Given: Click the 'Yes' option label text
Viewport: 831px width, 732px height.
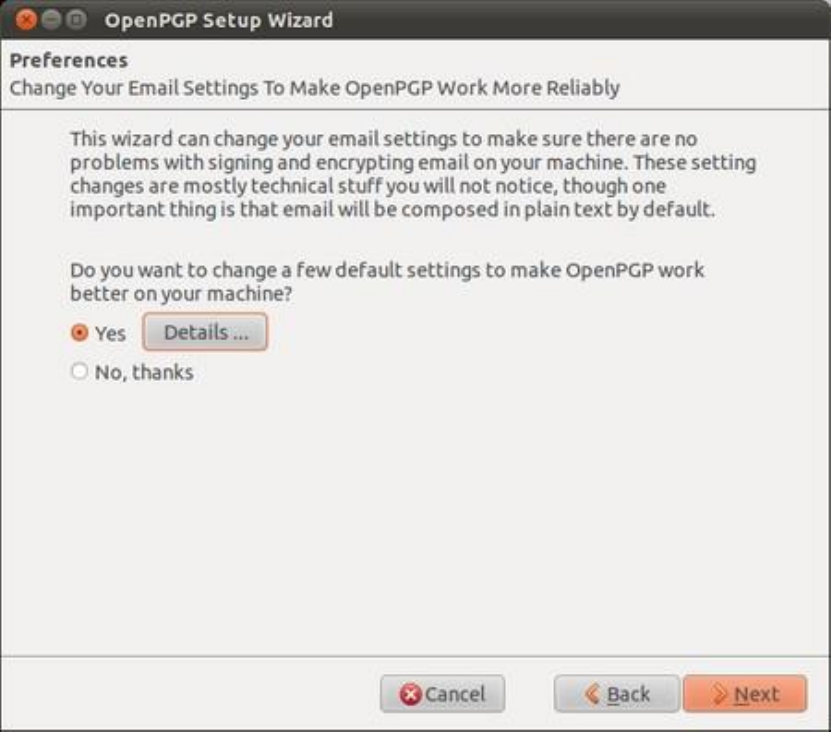Looking at the screenshot, I should pos(110,333).
